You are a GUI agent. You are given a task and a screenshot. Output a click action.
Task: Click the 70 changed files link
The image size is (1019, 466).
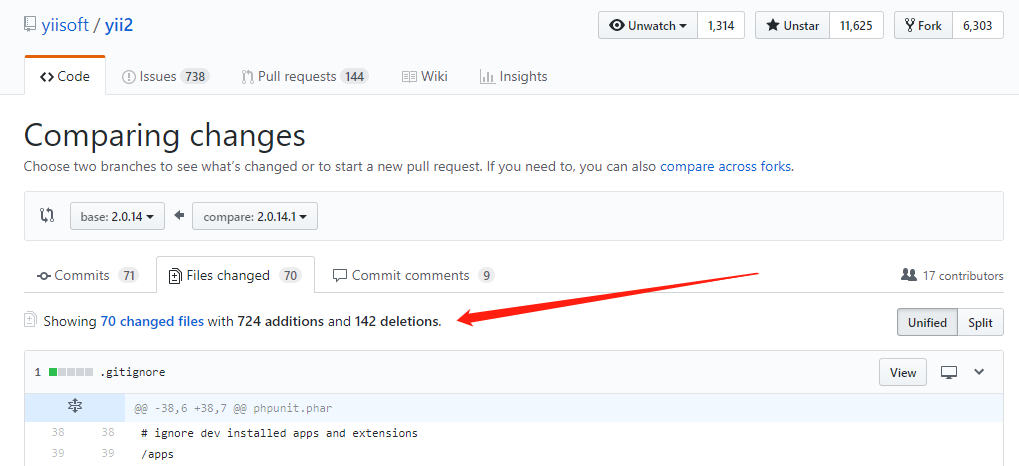click(152, 321)
